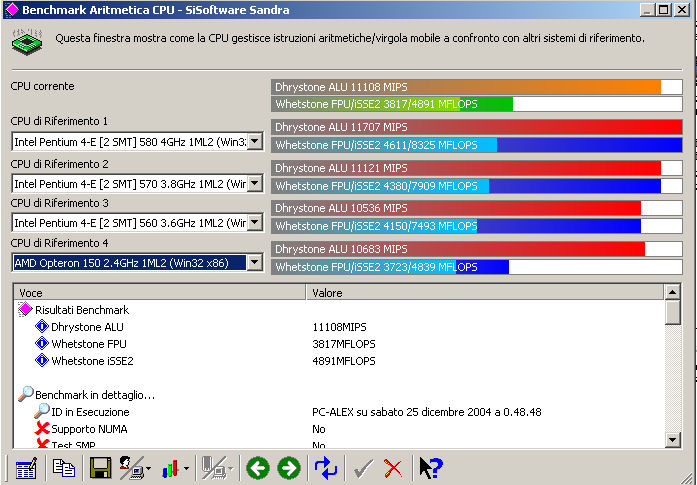
Task: Open the CPU di Riferimento 1 dropdown arrow
Action: click(x=255, y=142)
